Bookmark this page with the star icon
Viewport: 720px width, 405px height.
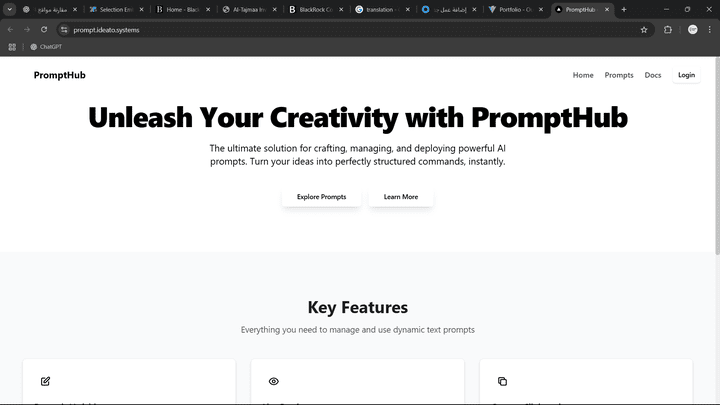(644, 30)
